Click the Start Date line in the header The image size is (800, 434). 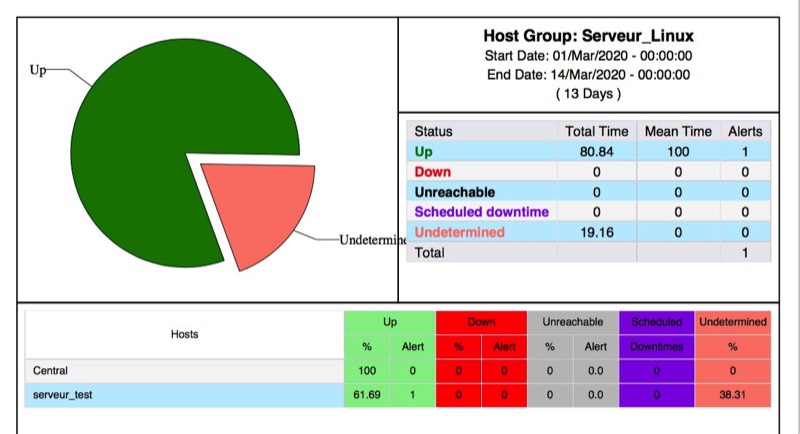pyautogui.click(x=588, y=56)
